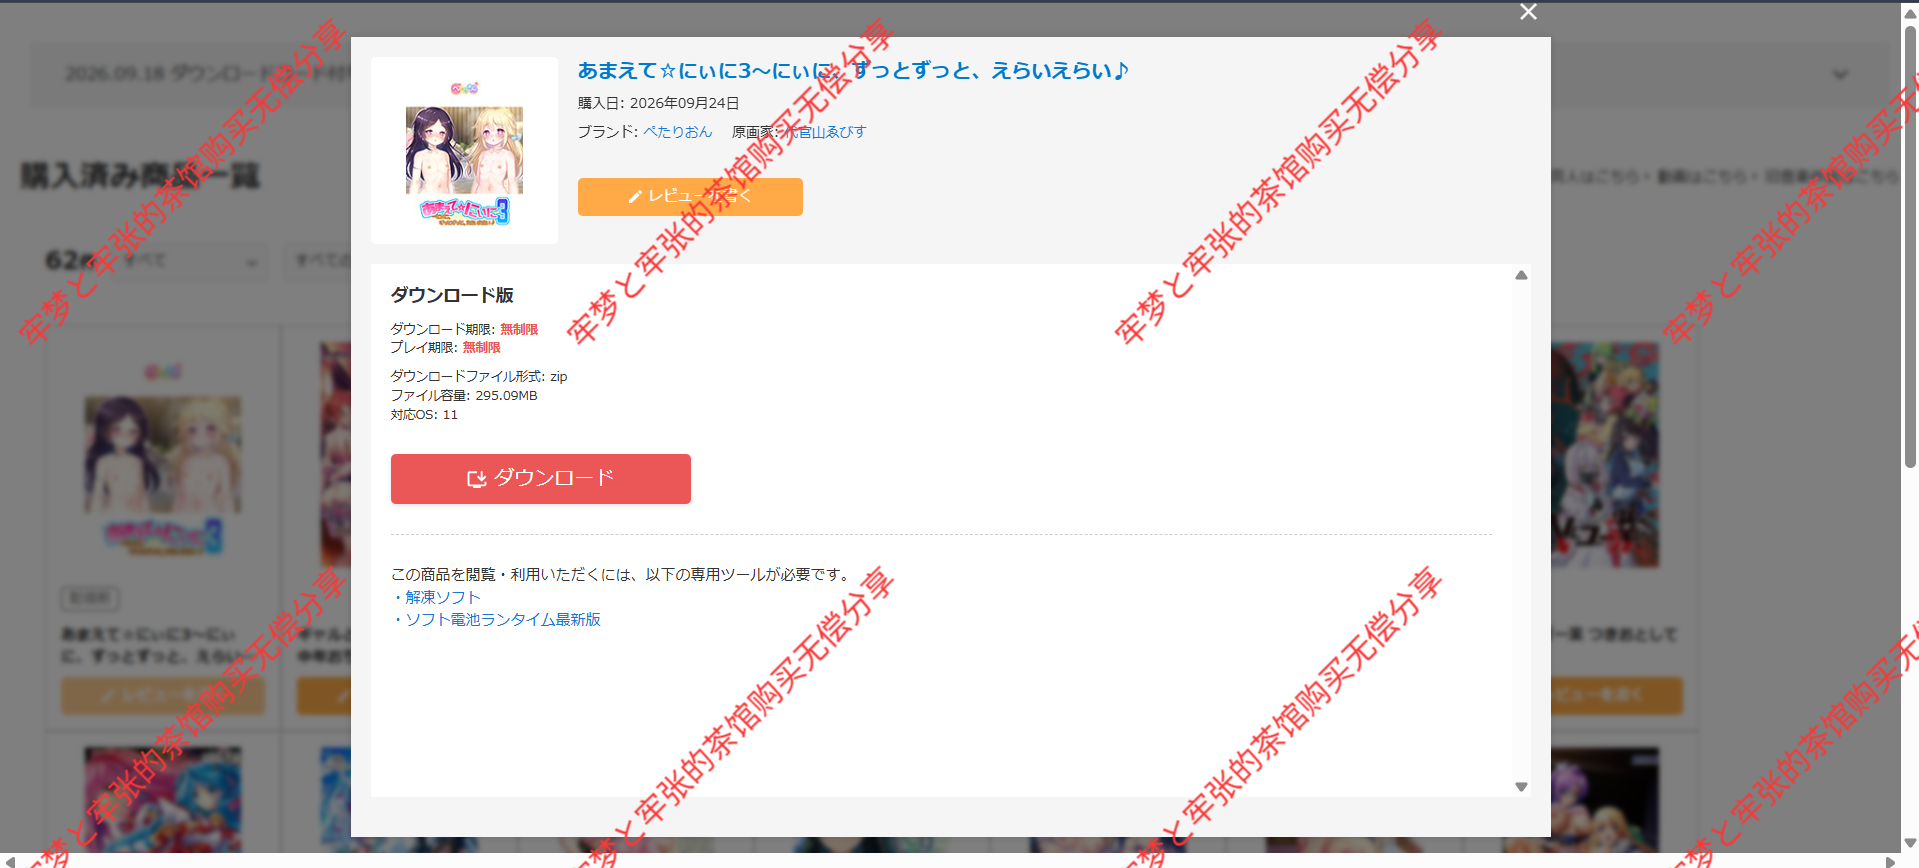Open the product title link あまえて☆にいに3
1919x868 pixels.
pyautogui.click(x=853, y=70)
